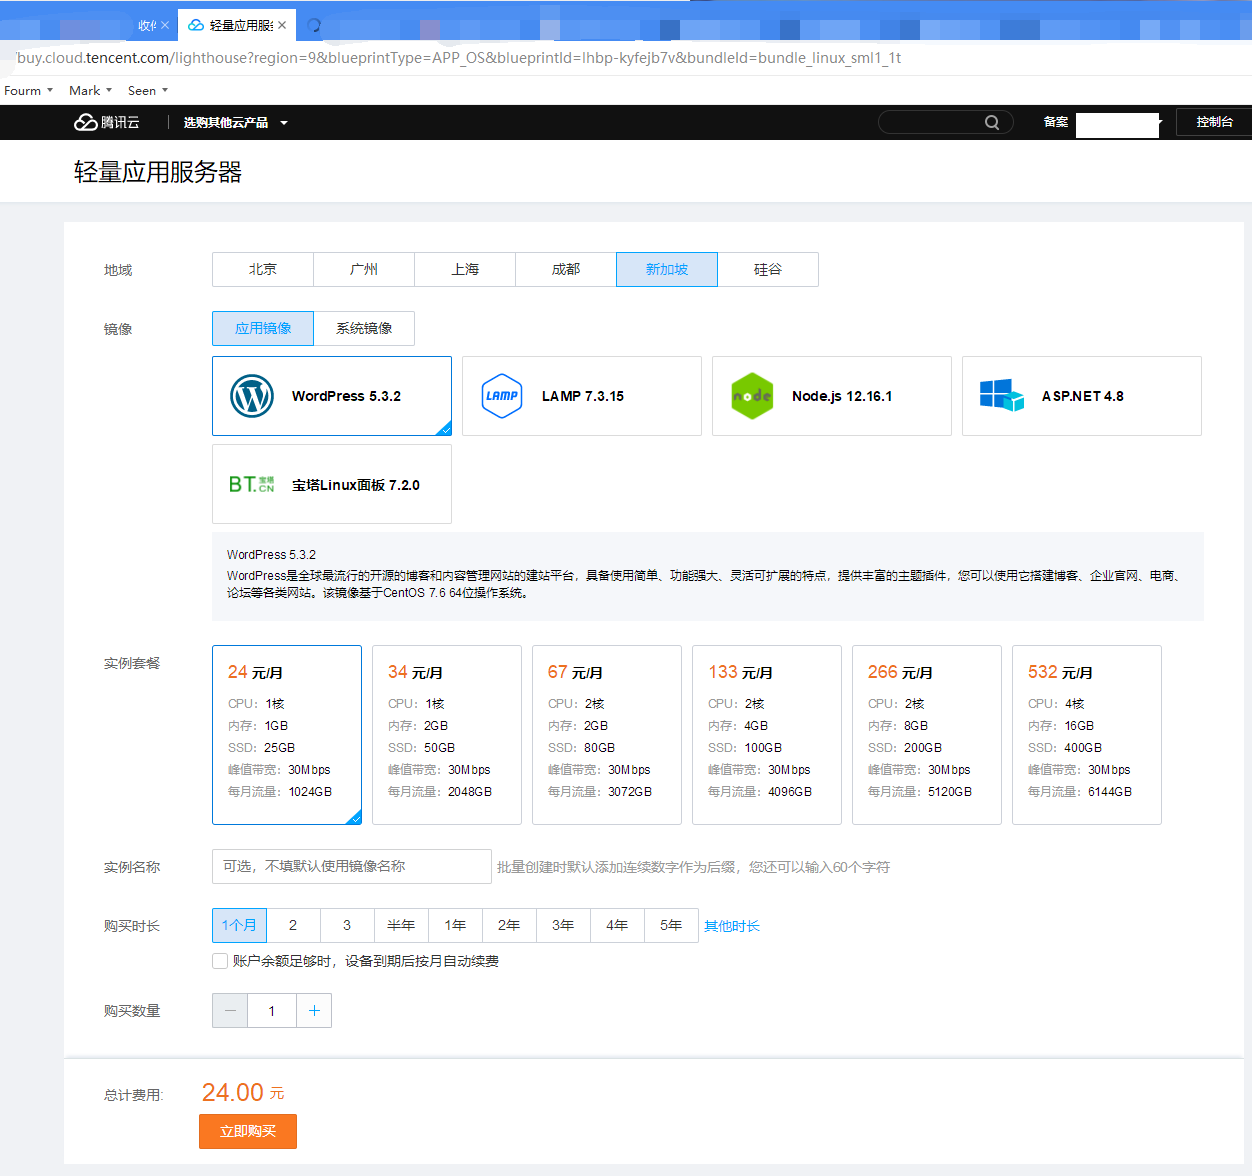Viewport: 1252px width, 1176px height.
Task: Click the minus quantity button
Action: tap(230, 1010)
